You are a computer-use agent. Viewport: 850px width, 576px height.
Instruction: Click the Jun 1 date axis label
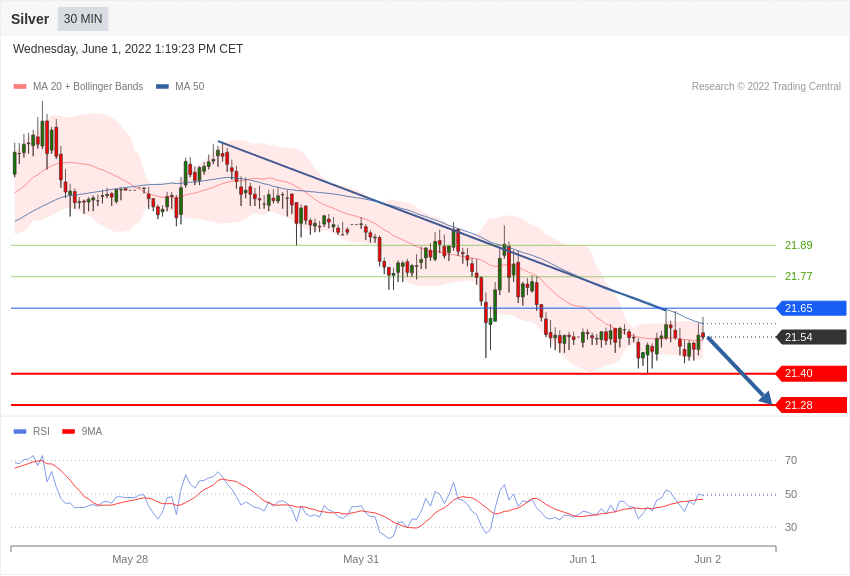pos(583,559)
